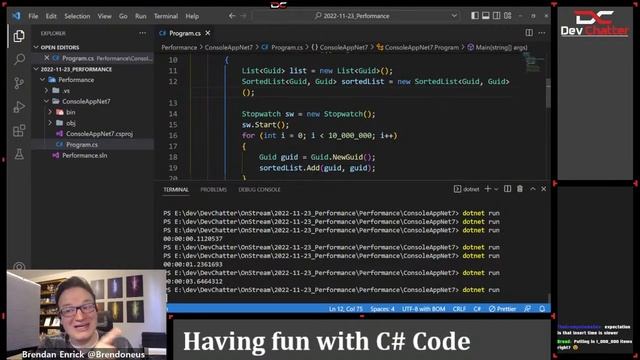Open Explorer more actions ellipsis

(142, 33)
